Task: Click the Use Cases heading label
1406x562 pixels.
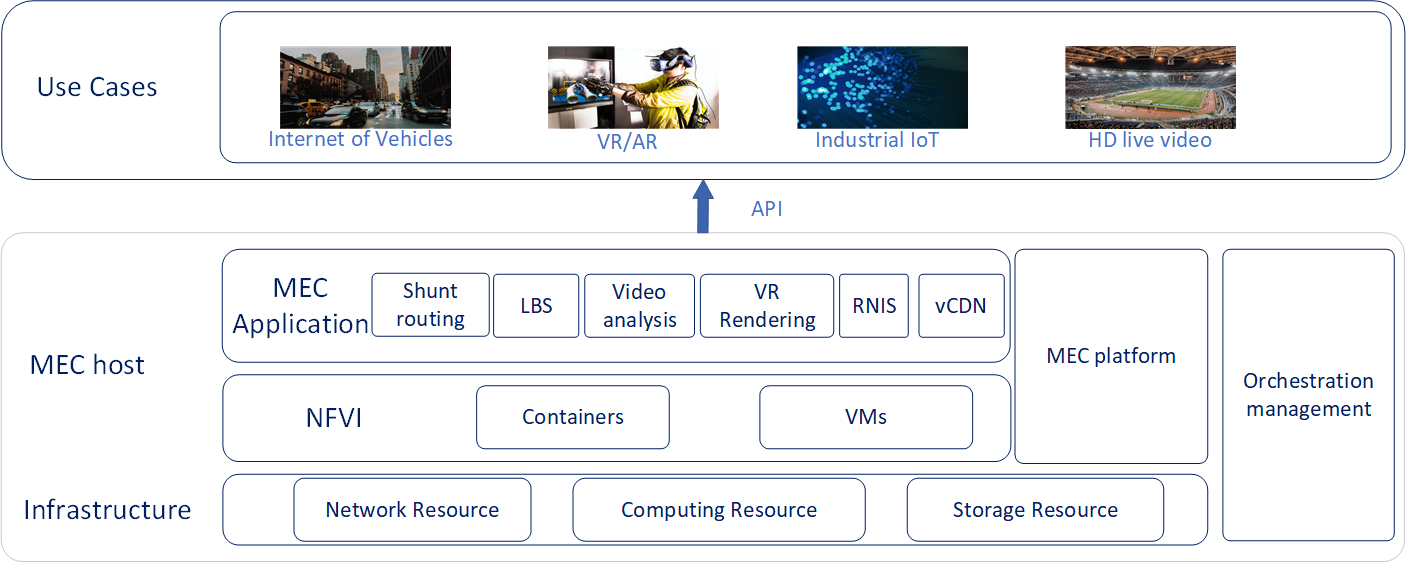Action: pos(97,87)
